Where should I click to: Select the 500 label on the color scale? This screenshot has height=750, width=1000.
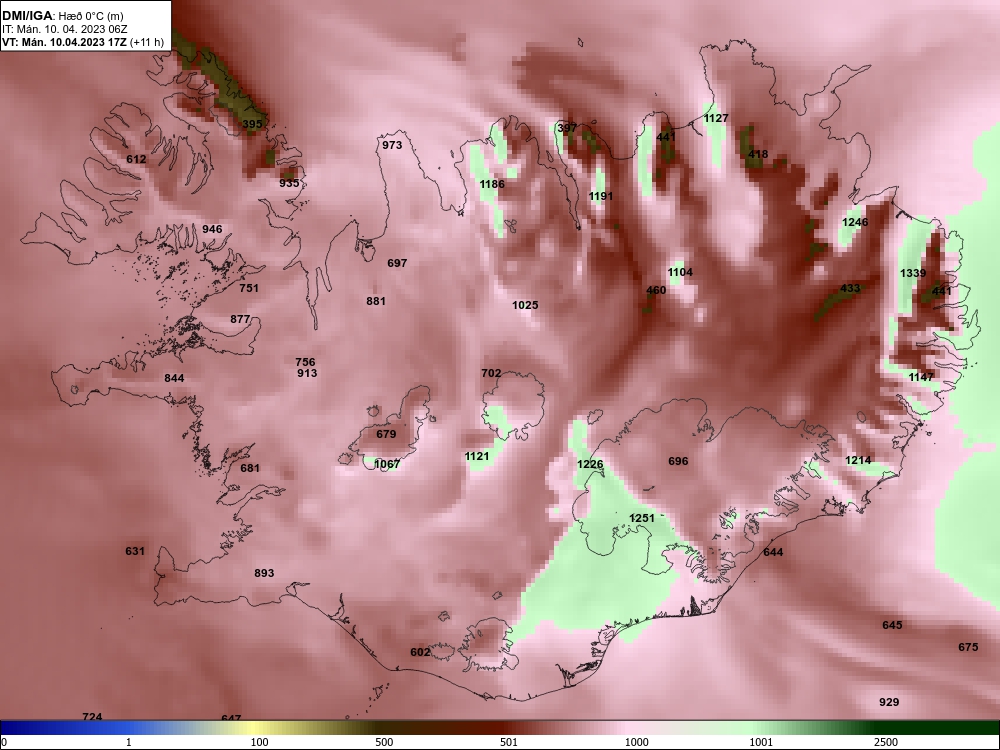[385, 742]
